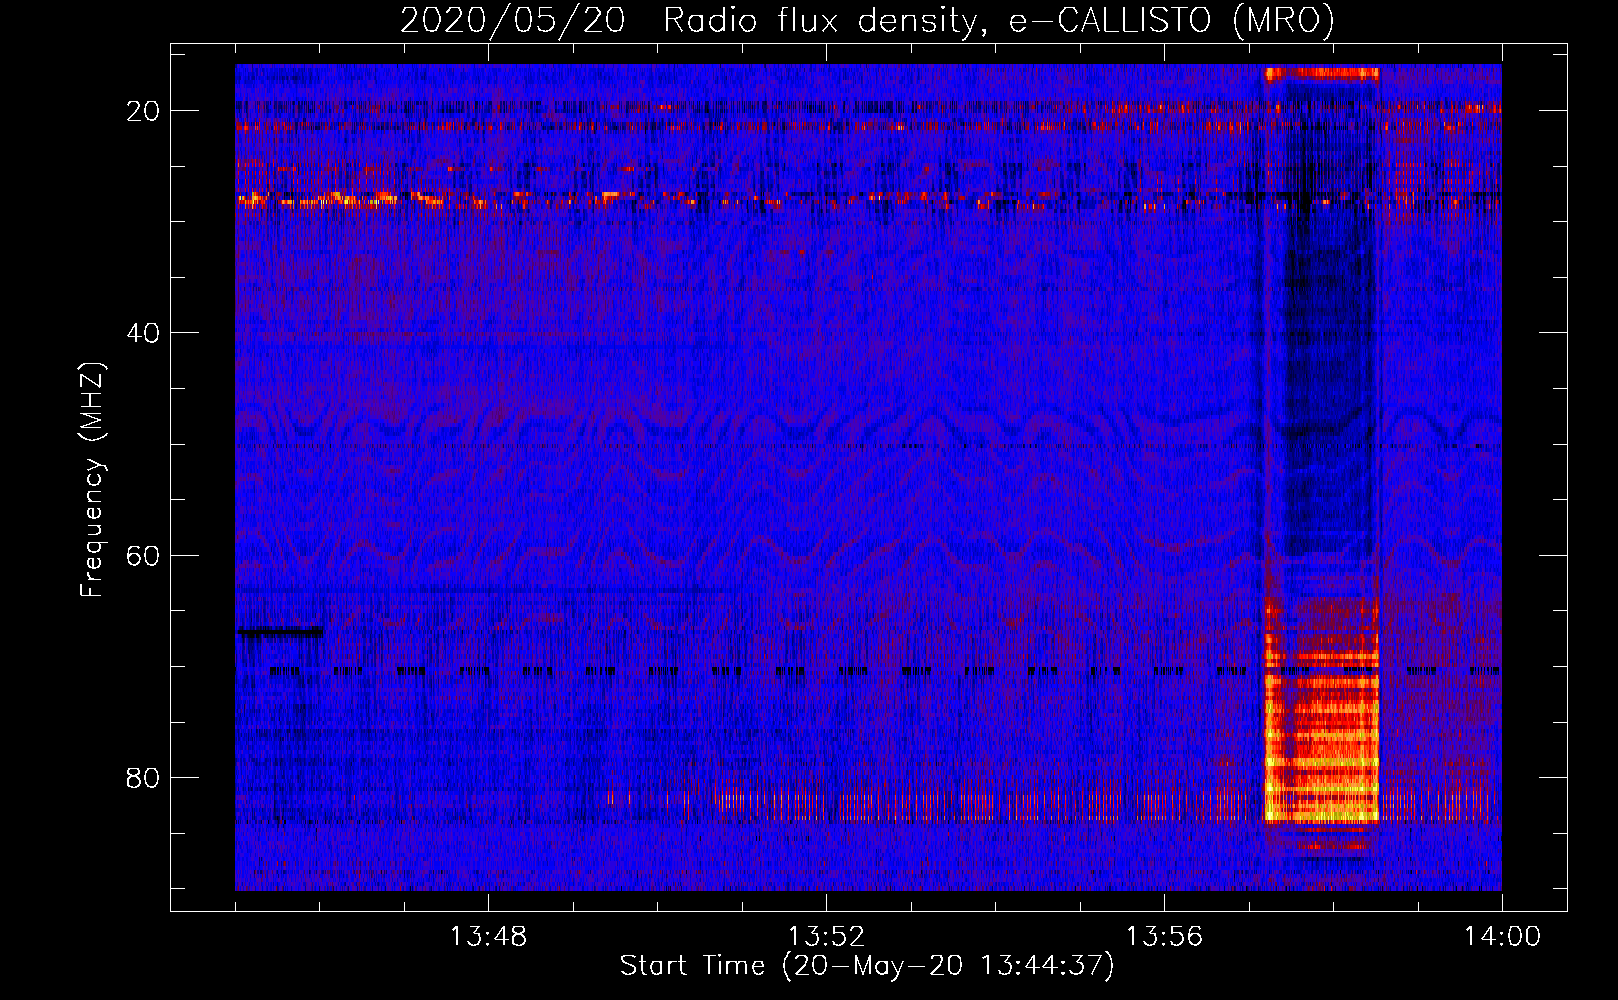1618x1000 pixels.
Task: Click the 80 frequency tick label
Action: [x=143, y=778]
